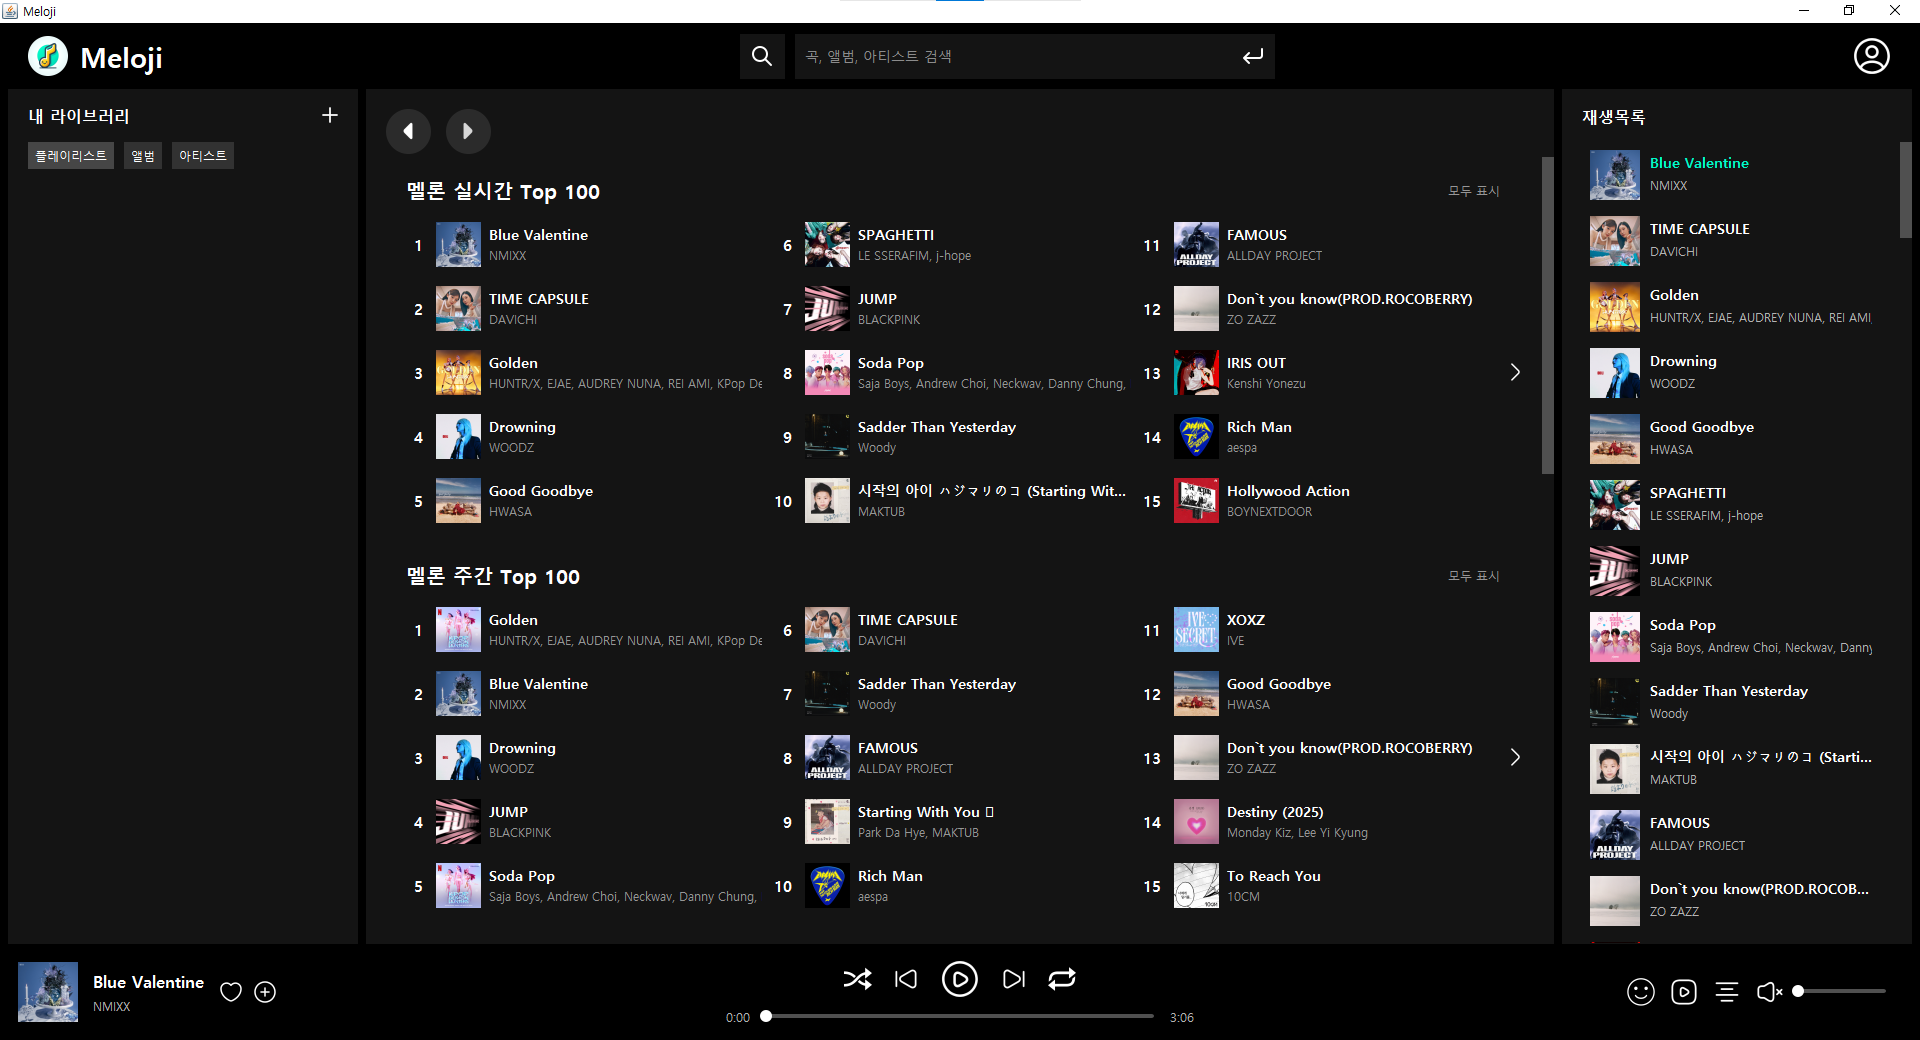Like Blue Valentine with heart icon
The width and height of the screenshot is (1920, 1040).
pyautogui.click(x=231, y=992)
